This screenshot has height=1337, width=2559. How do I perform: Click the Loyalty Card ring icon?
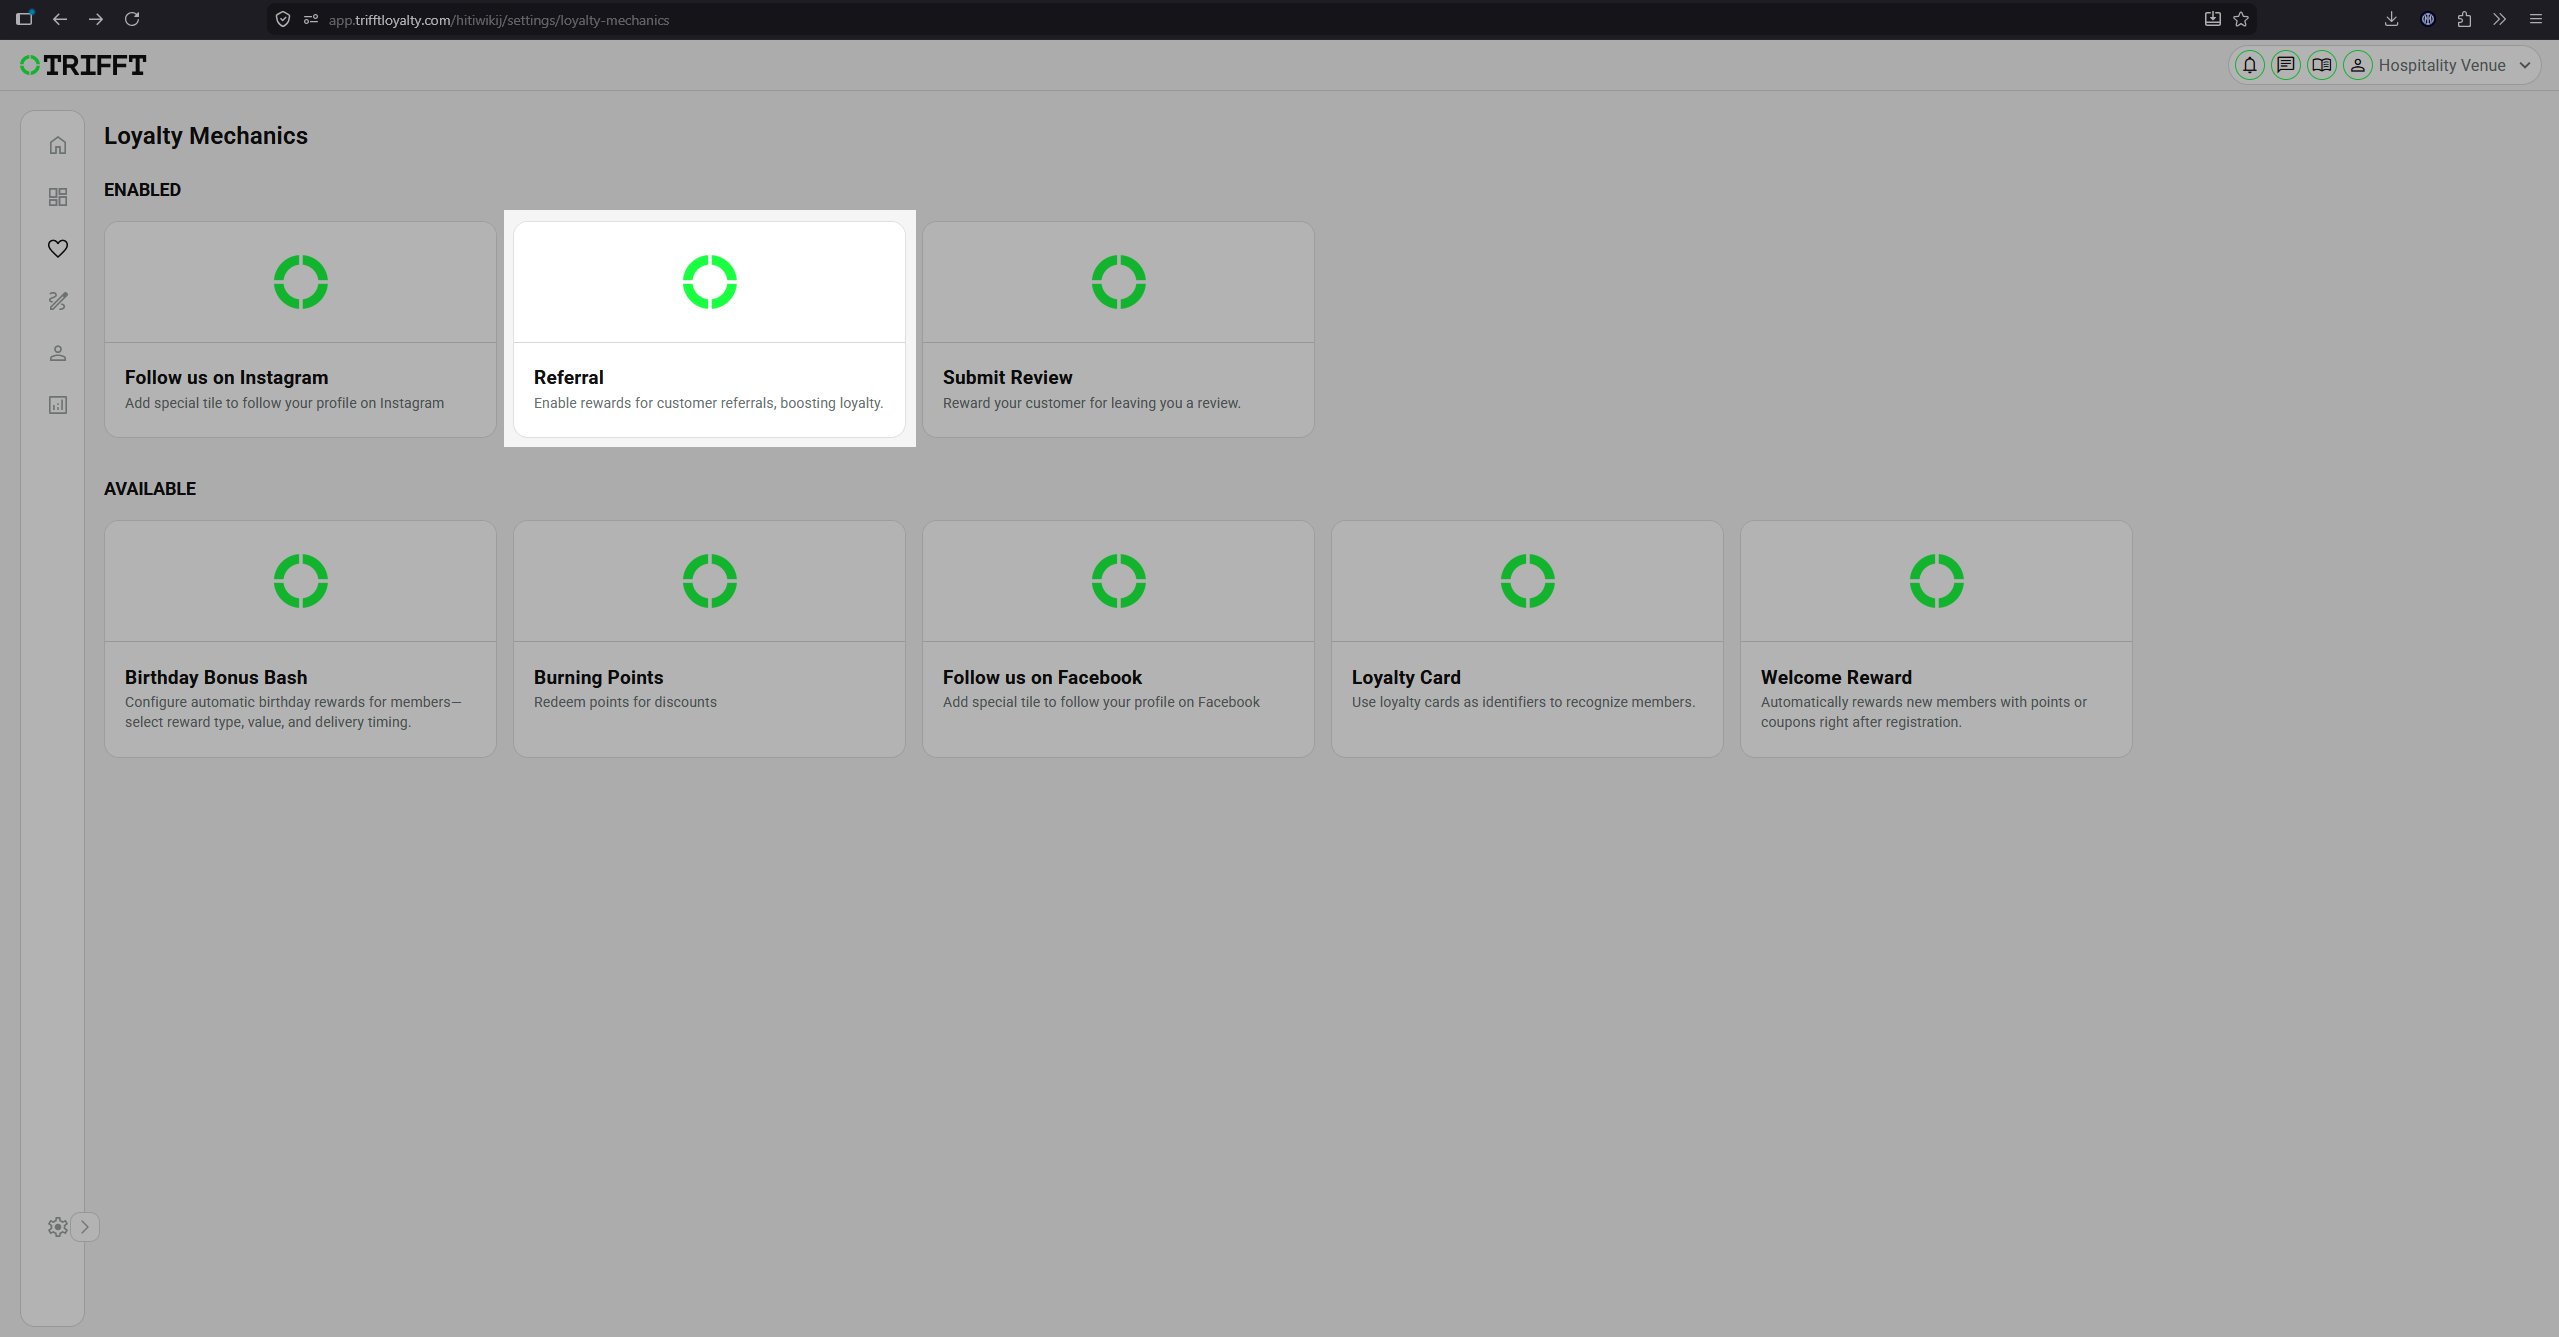coord(1528,581)
